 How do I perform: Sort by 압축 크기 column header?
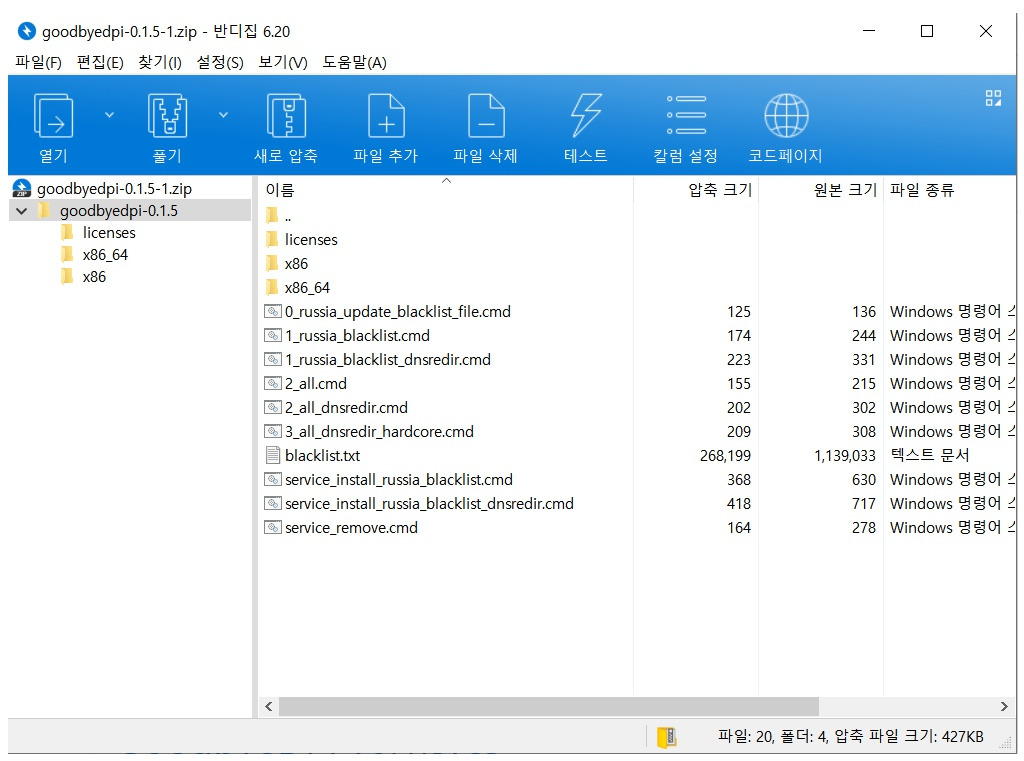719,190
